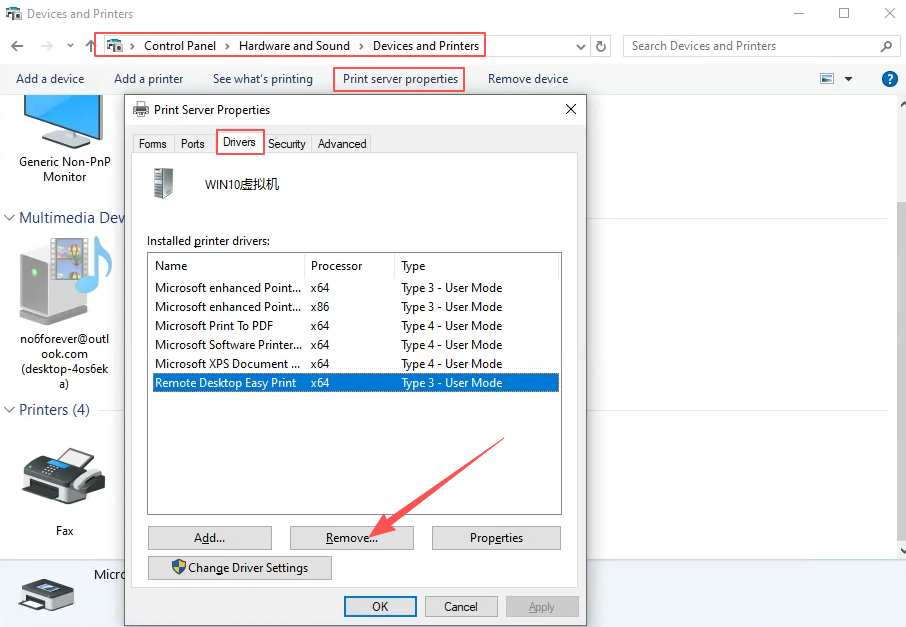The width and height of the screenshot is (906, 627).
Task: Open Print server properties
Action: coord(400,79)
